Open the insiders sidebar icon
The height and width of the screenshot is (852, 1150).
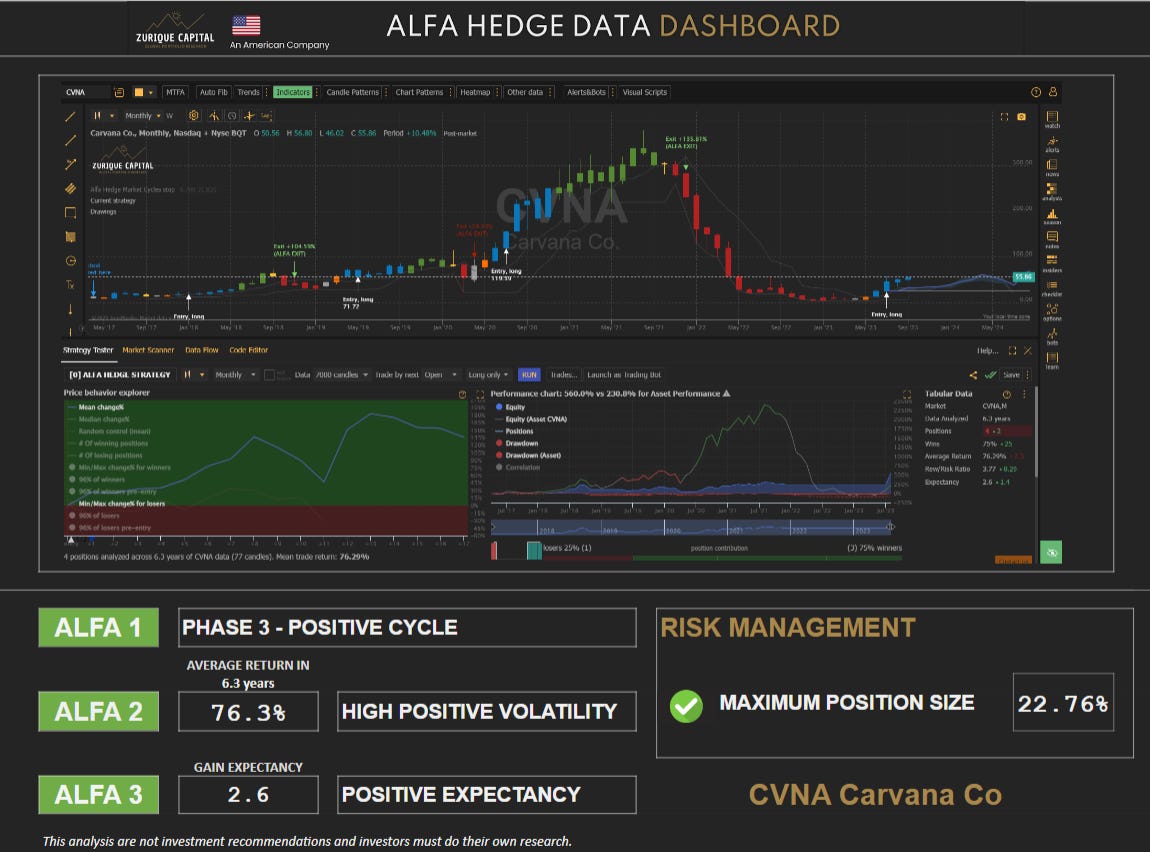(1052, 264)
